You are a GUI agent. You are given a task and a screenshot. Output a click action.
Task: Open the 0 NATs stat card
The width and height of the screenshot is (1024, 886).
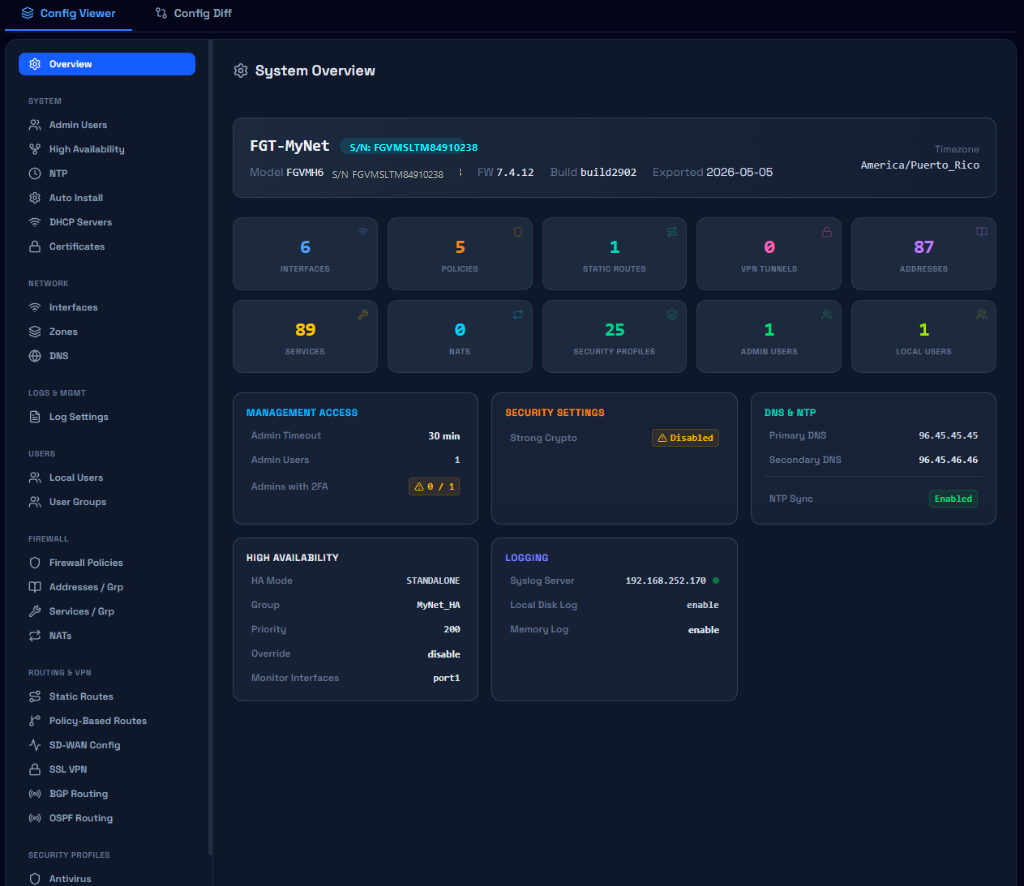pyautogui.click(x=460, y=336)
